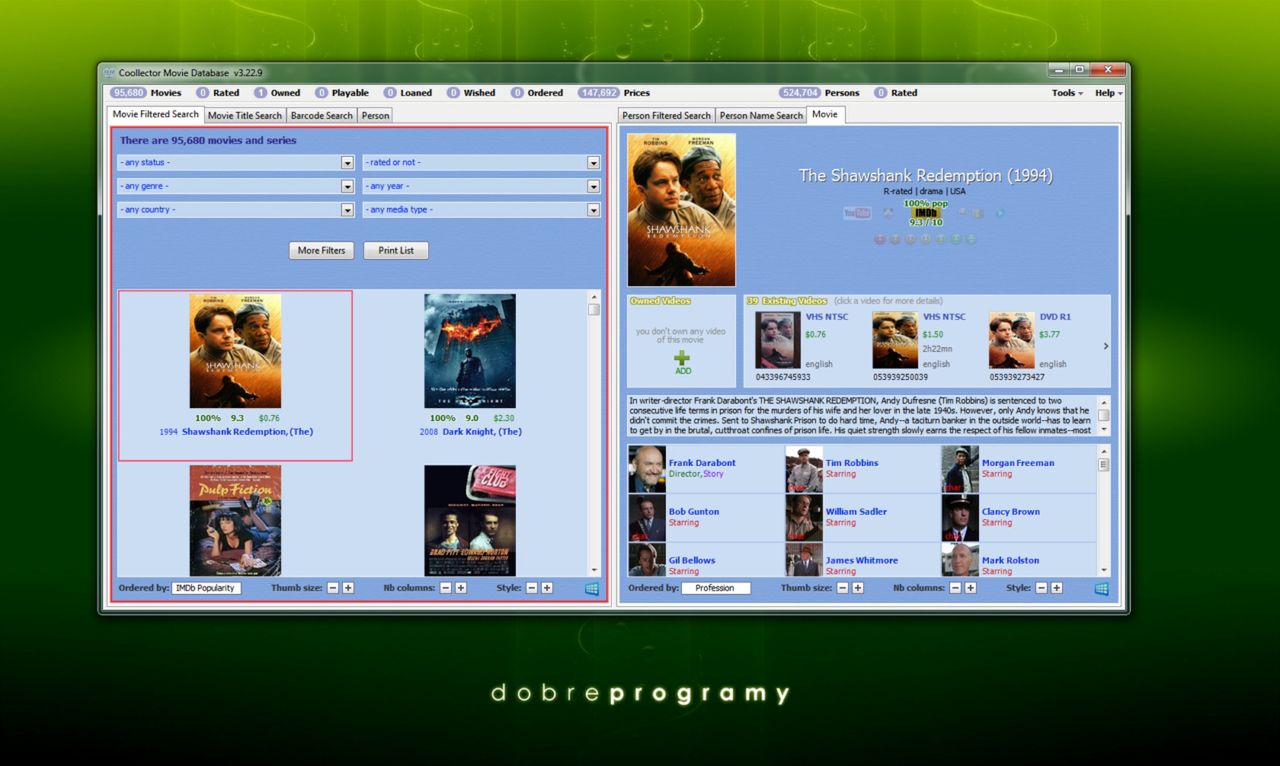Image resolution: width=1280 pixels, height=766 pixels.
Task: Change cast ordering from Profession
Action: (716, 588)
